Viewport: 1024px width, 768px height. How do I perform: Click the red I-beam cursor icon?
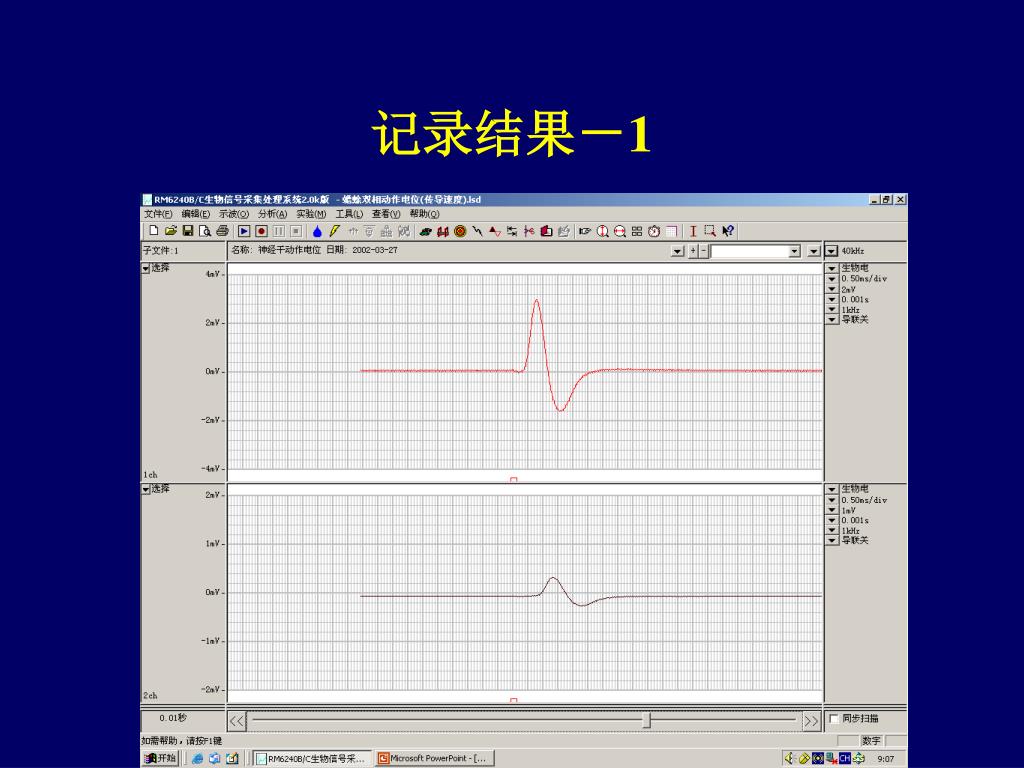click(x=693, y=231)
